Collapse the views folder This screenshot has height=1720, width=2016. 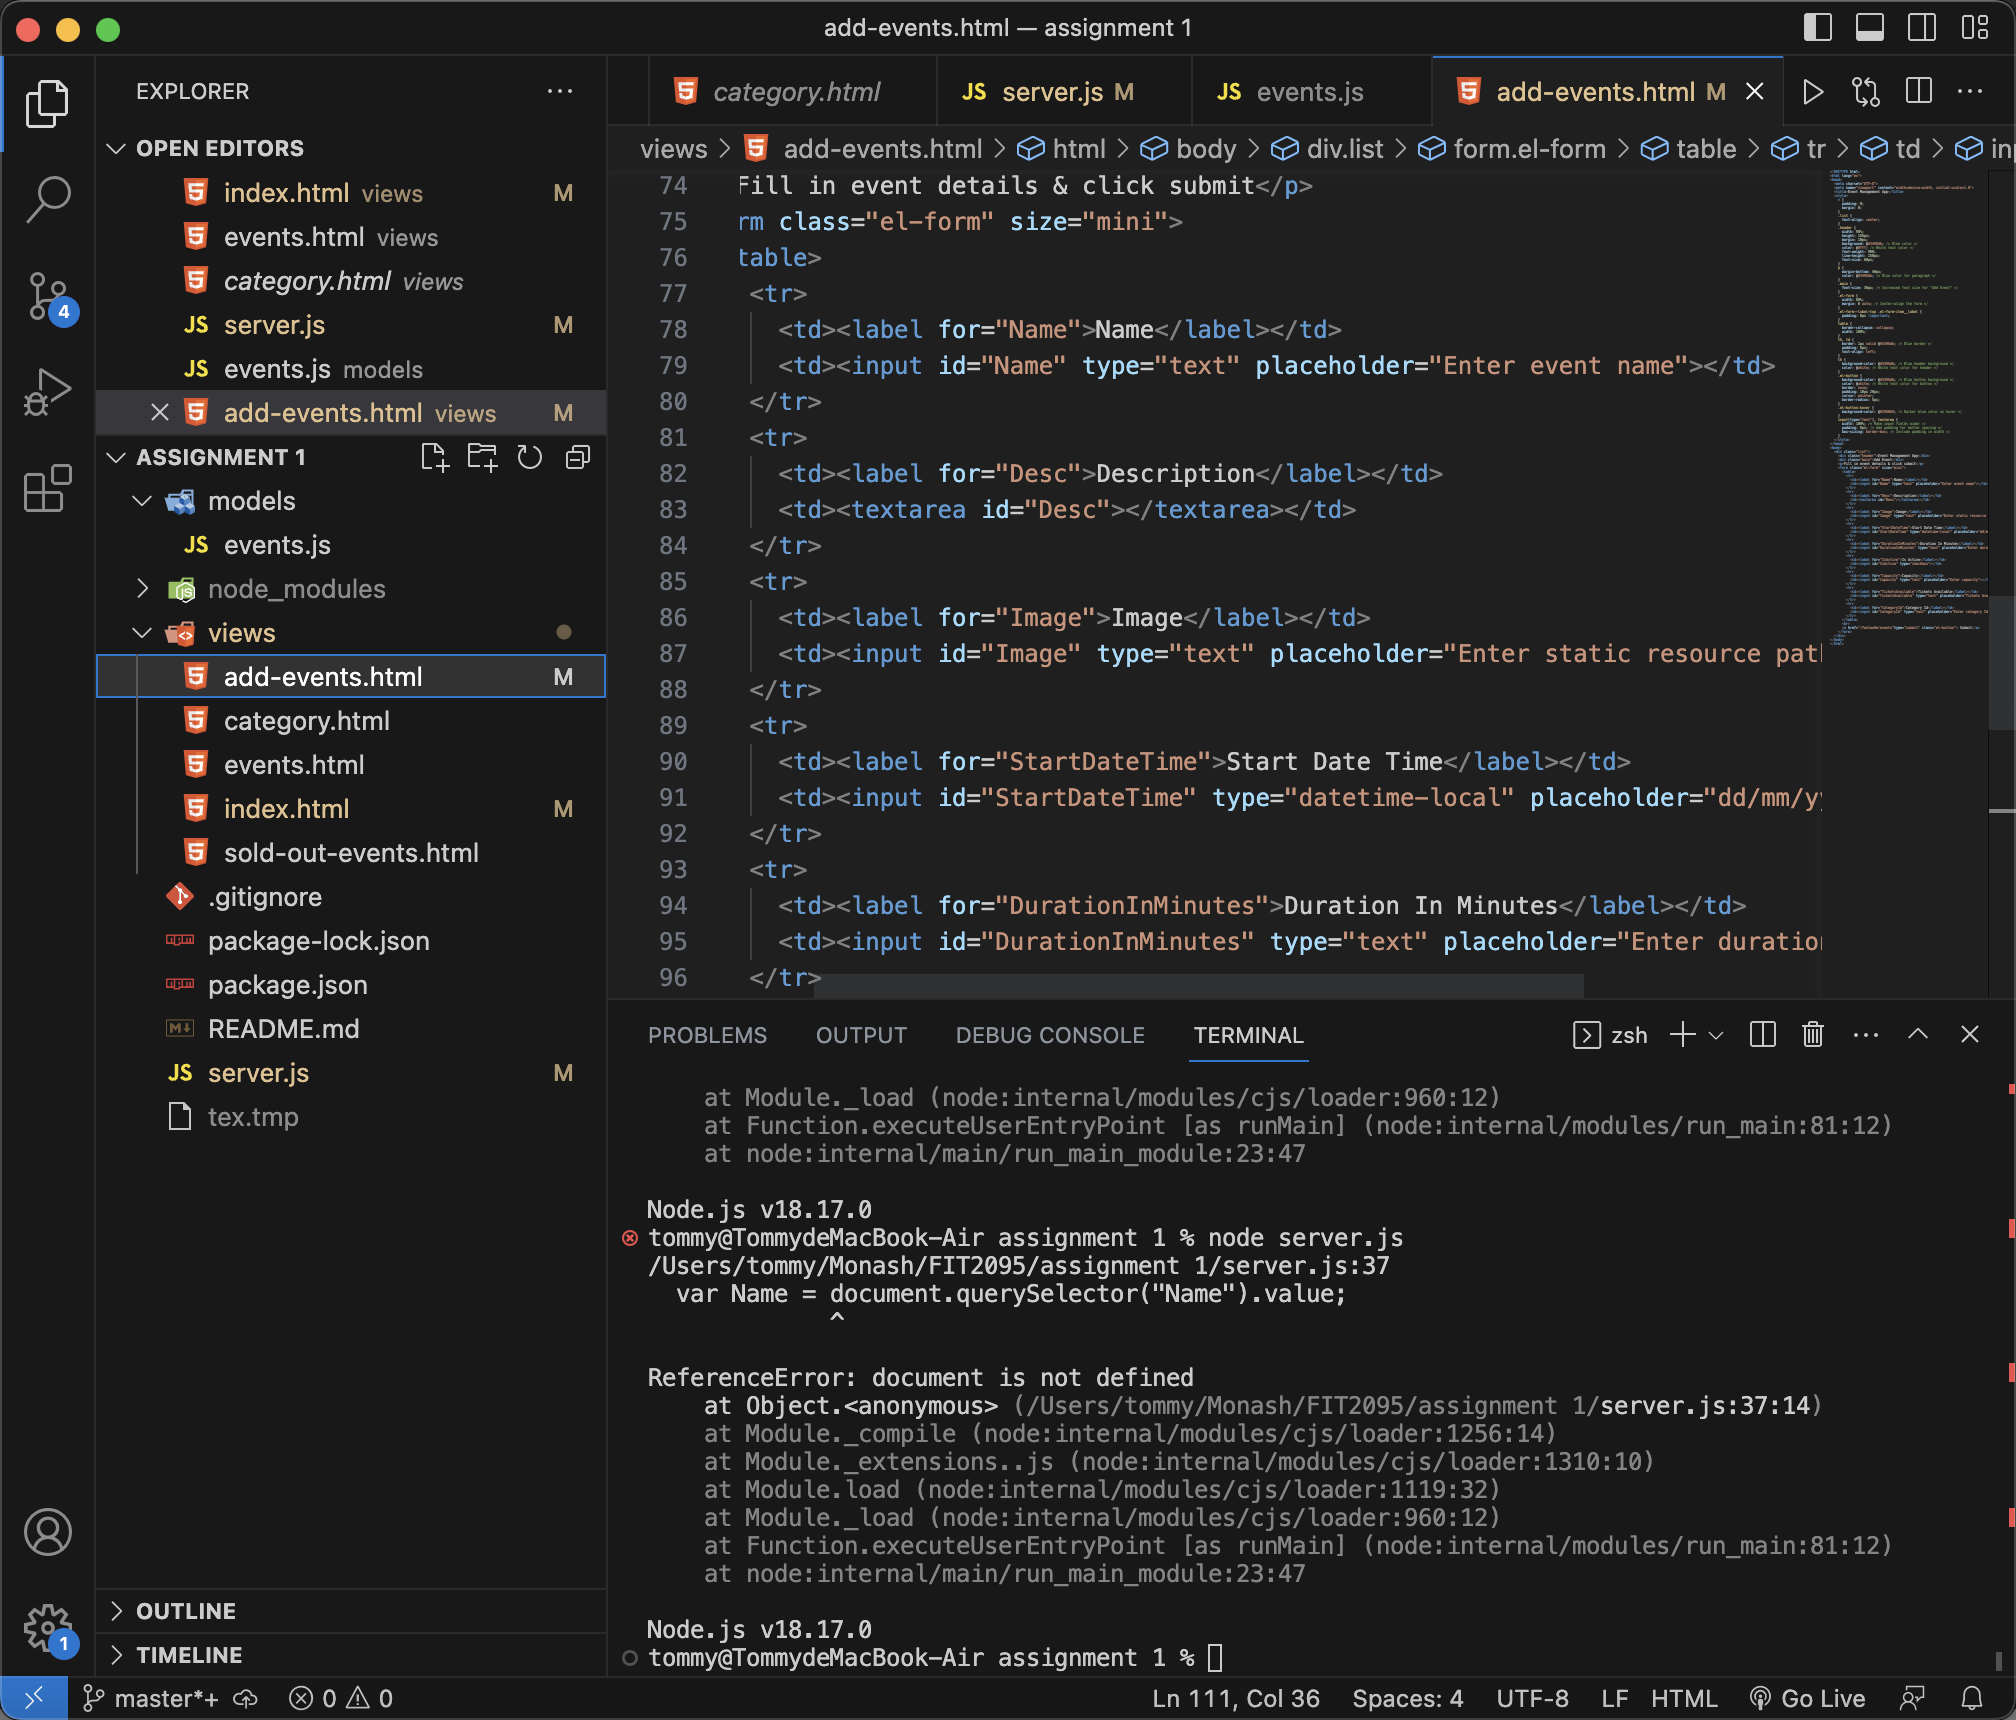coord(143,633)
